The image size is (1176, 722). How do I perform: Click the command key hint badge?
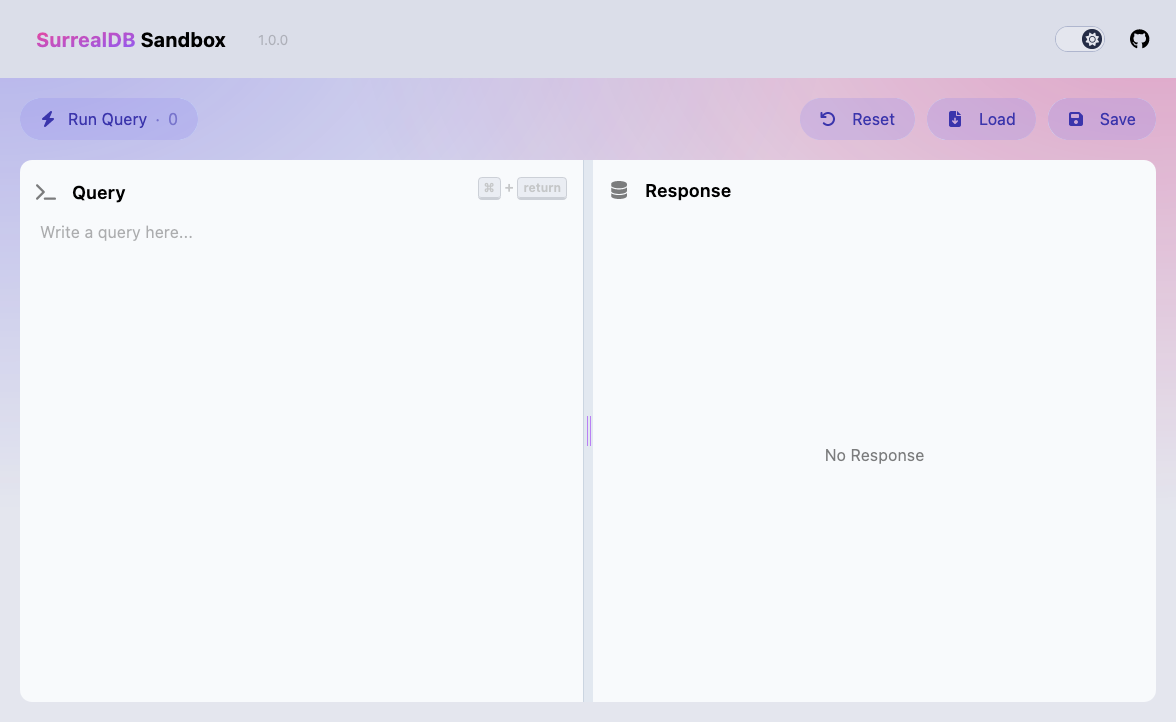tap(489, 188)
